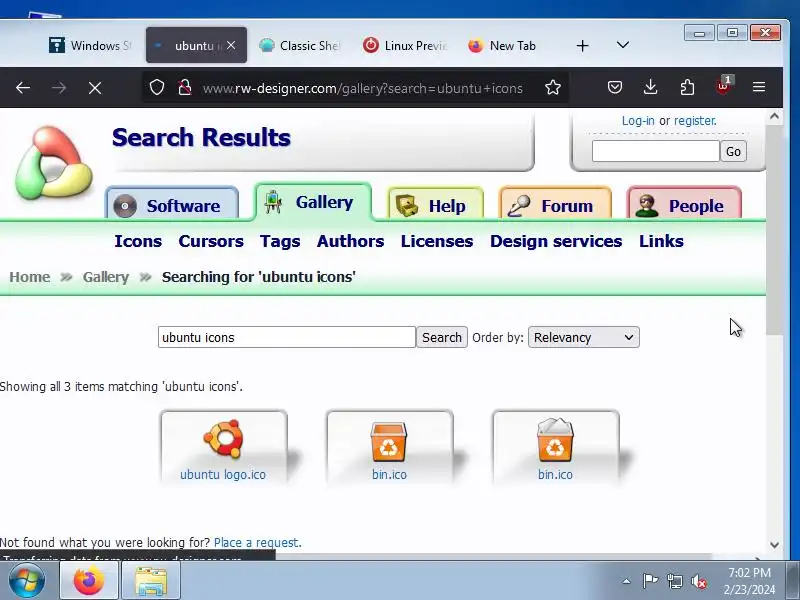Open the ubuntu logo.ico link
The height and width of the screenshot is (600, 800).
(x=223, y=474)
